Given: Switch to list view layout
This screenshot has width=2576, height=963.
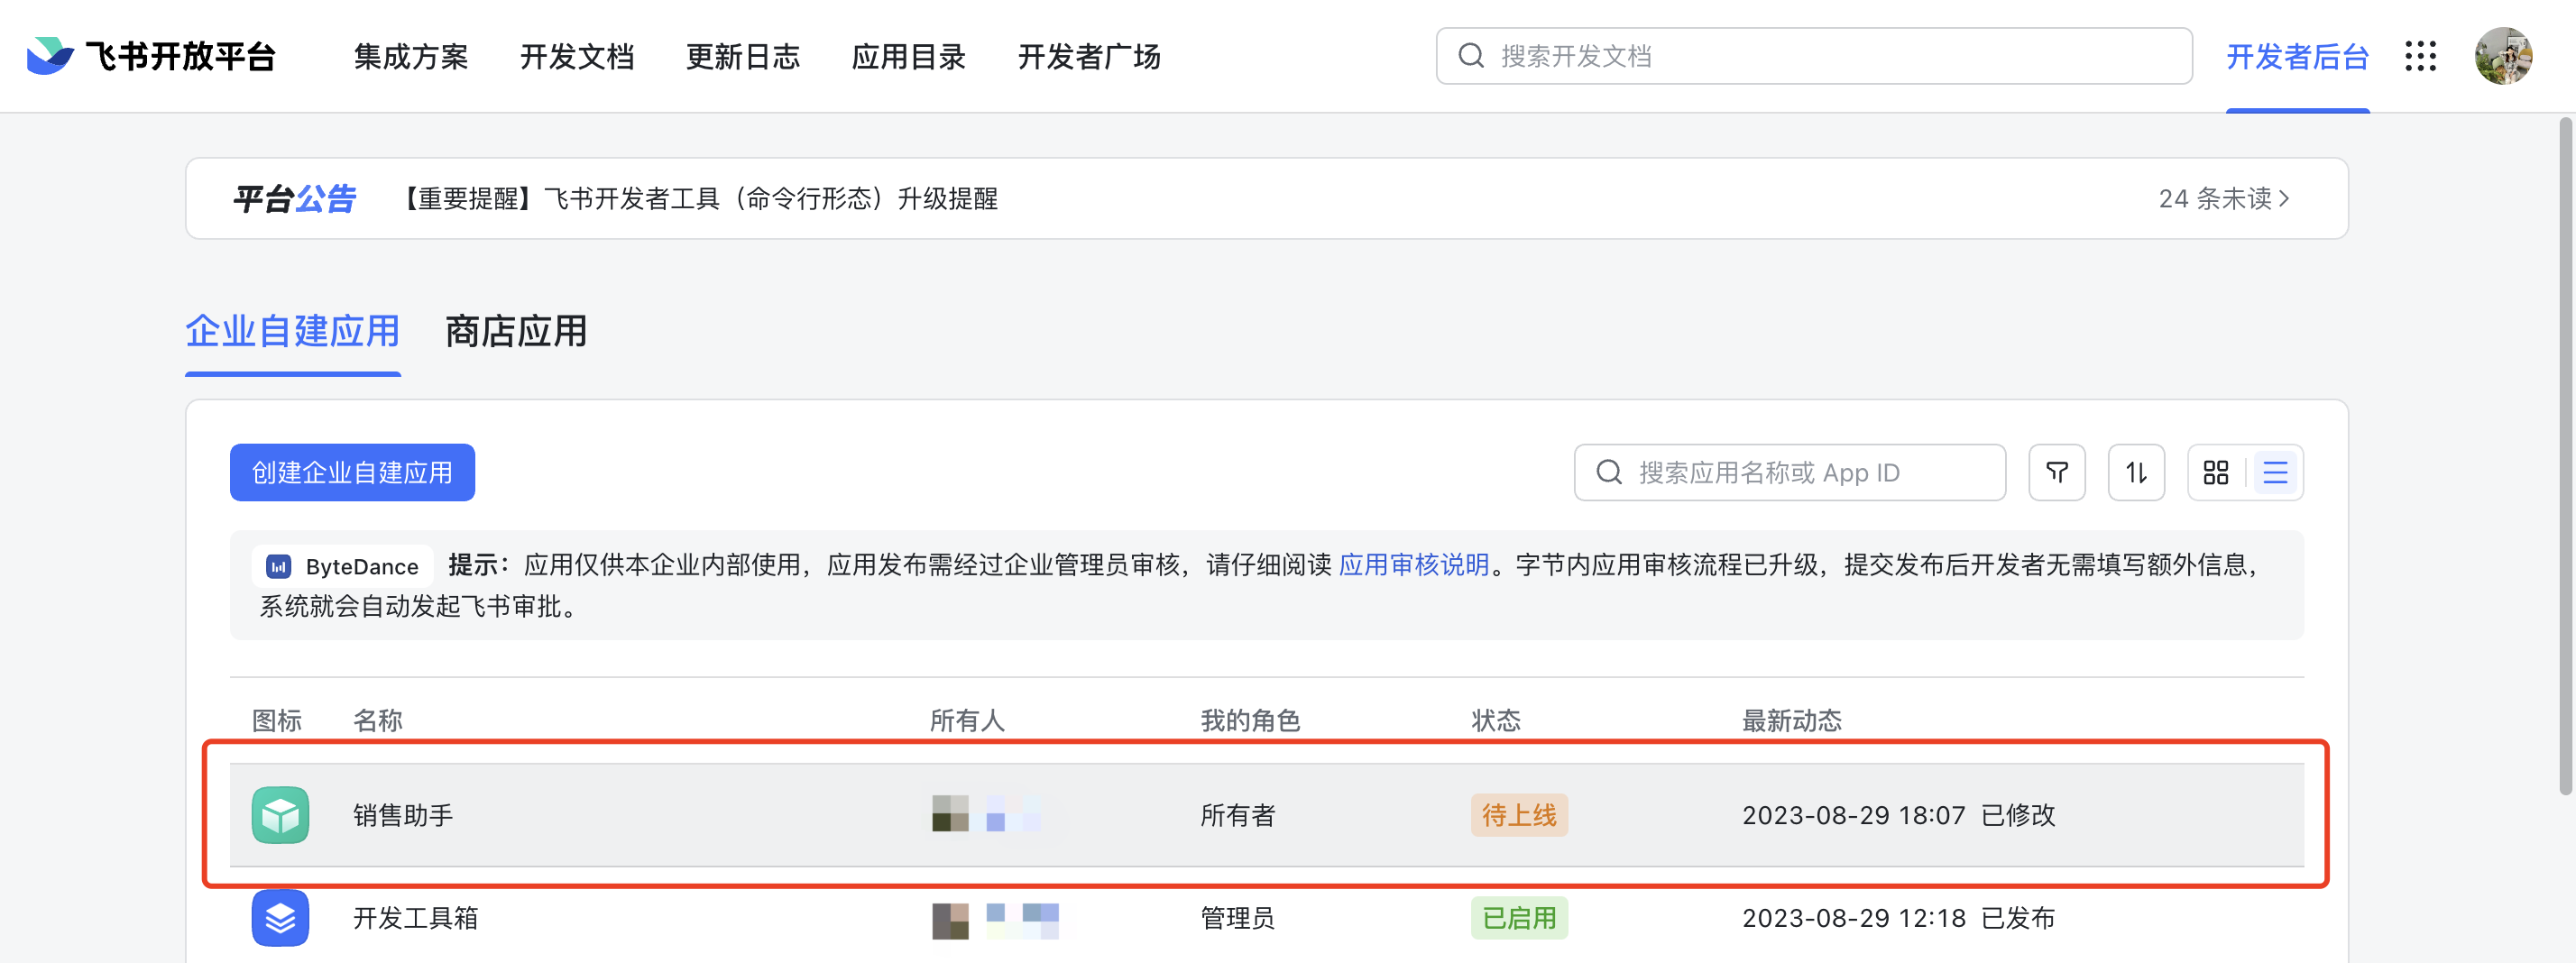Looking at the screenshot, I should tap(2275, 472).
